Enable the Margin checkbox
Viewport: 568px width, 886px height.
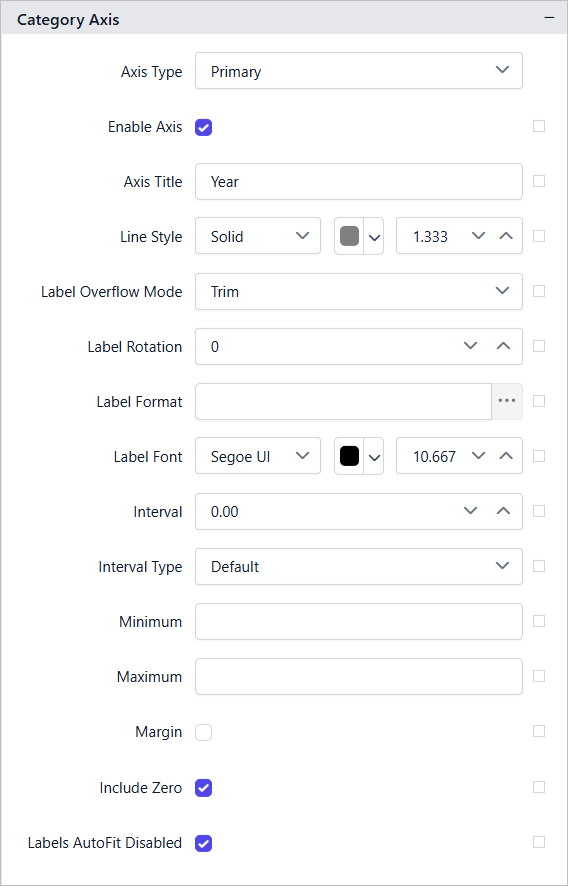tap(203, 733)
